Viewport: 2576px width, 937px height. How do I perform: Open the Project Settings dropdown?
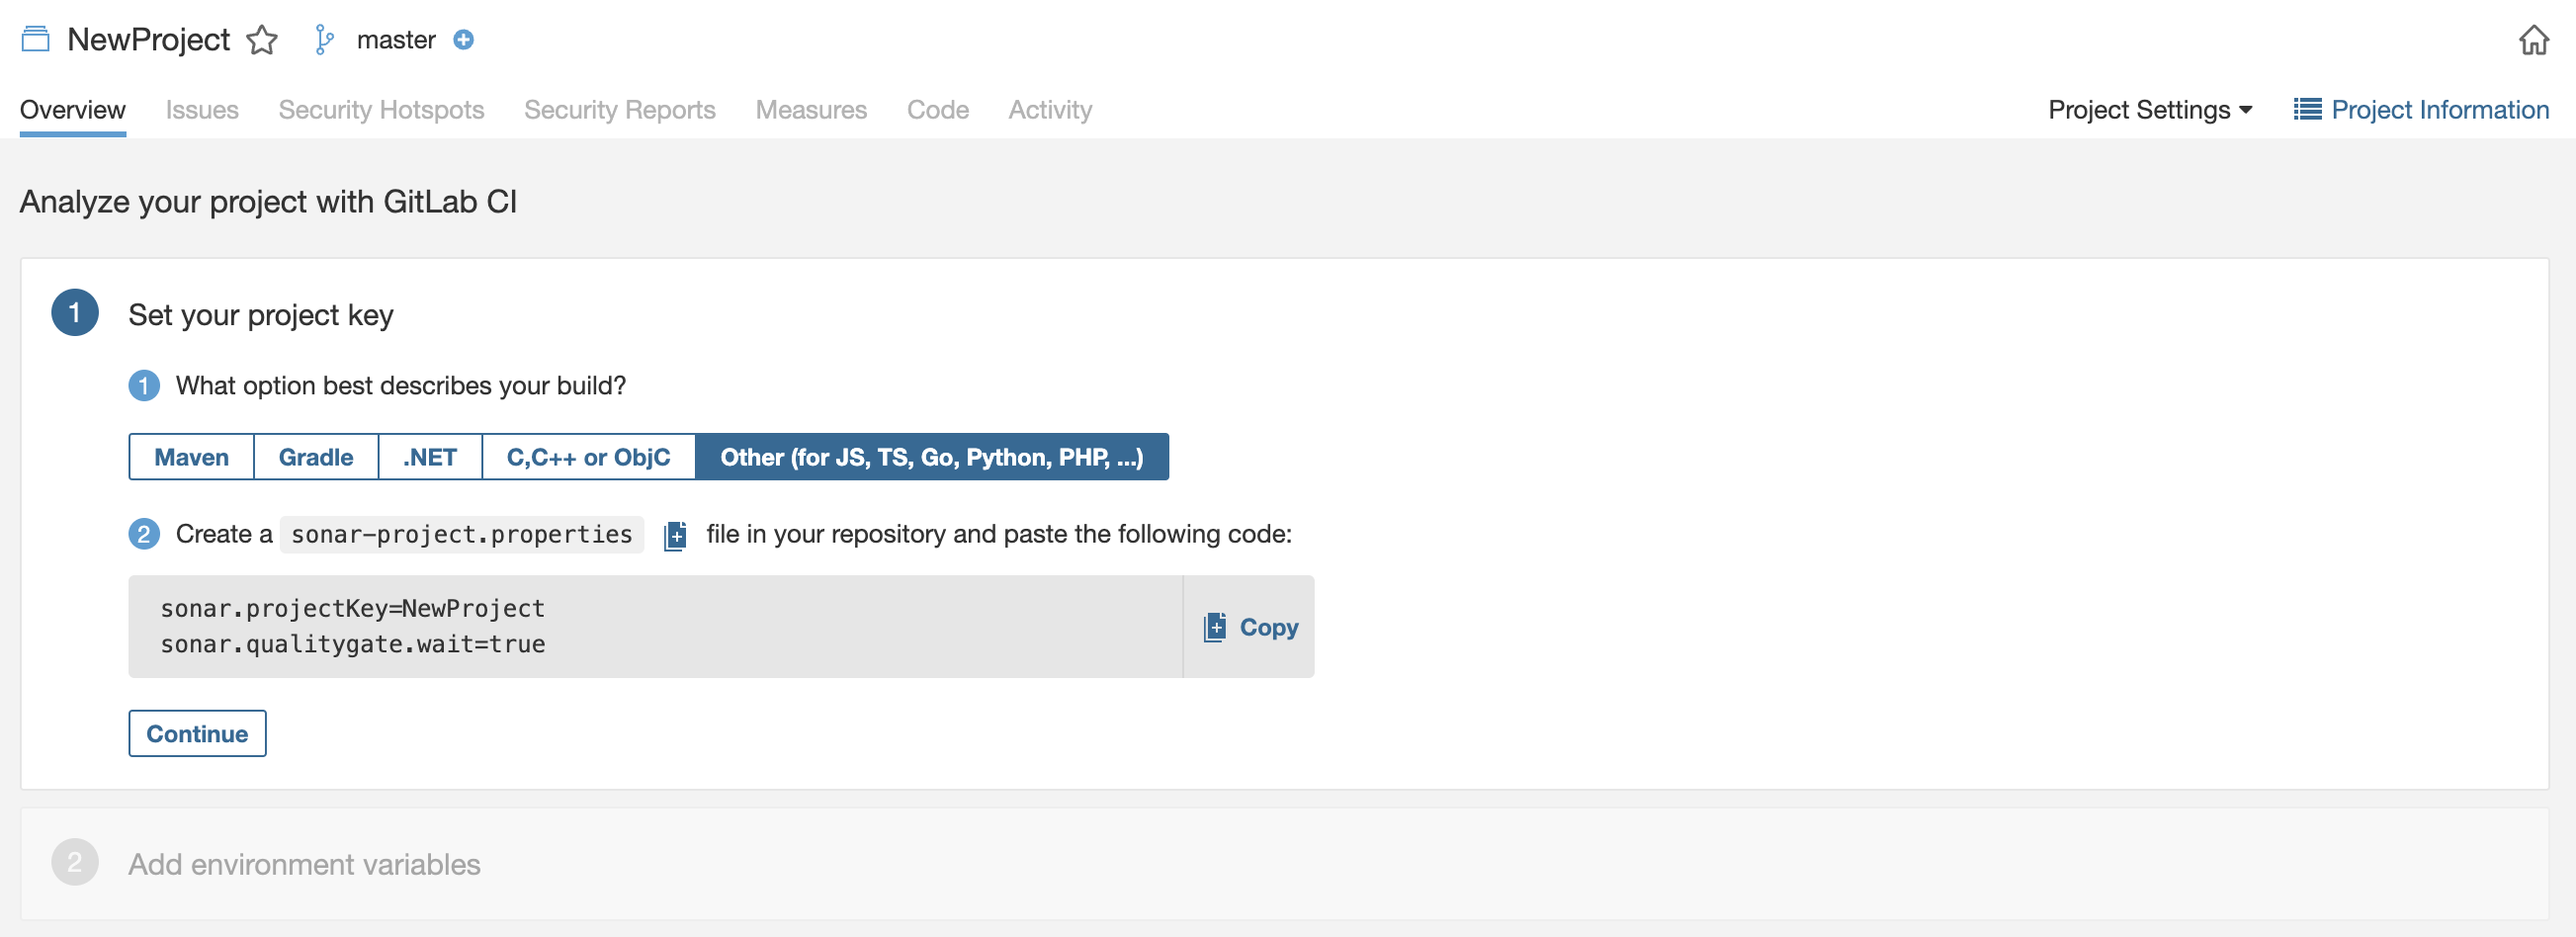tap(2149, 110)
